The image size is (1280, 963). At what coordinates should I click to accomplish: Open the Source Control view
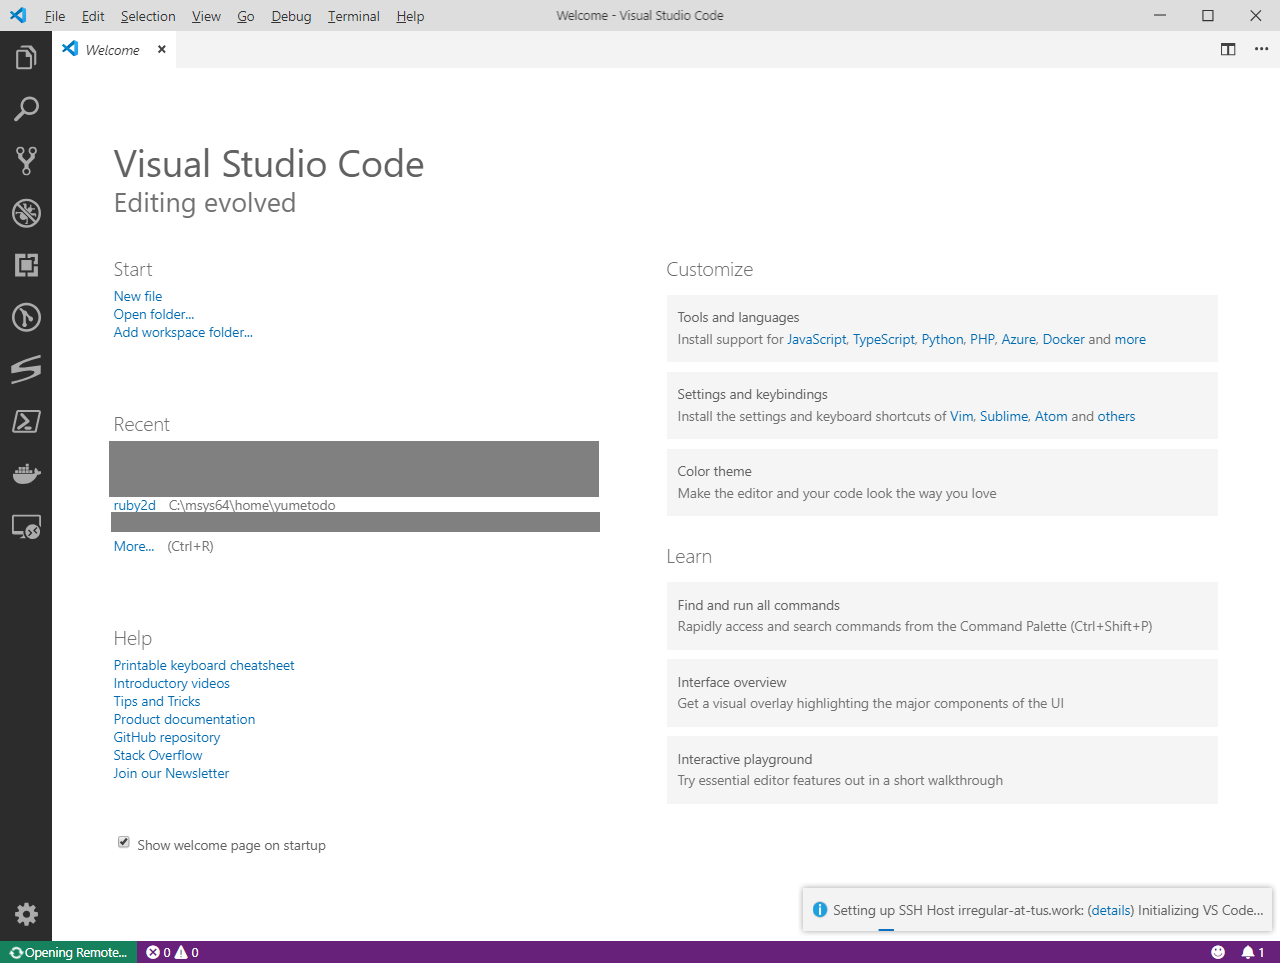26,161
